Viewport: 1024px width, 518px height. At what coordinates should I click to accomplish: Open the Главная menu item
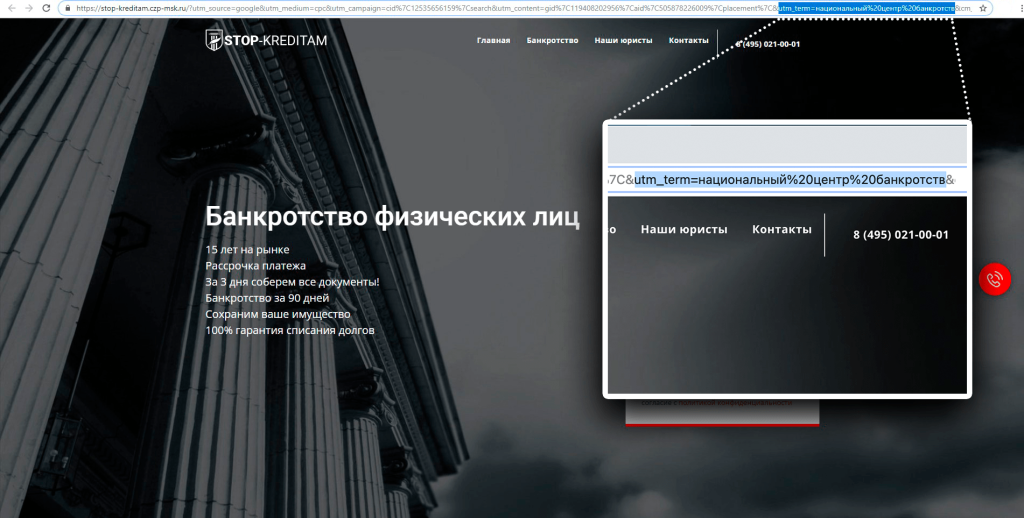(493, 40)
